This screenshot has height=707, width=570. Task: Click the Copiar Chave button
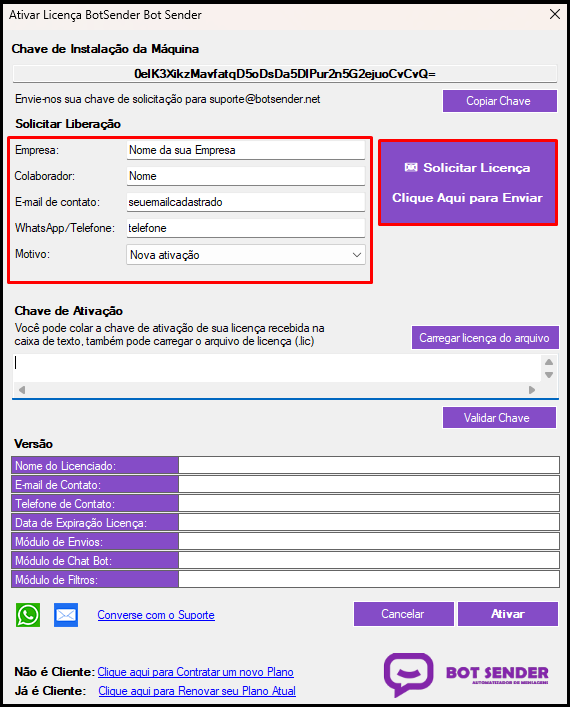coord(500,101)
